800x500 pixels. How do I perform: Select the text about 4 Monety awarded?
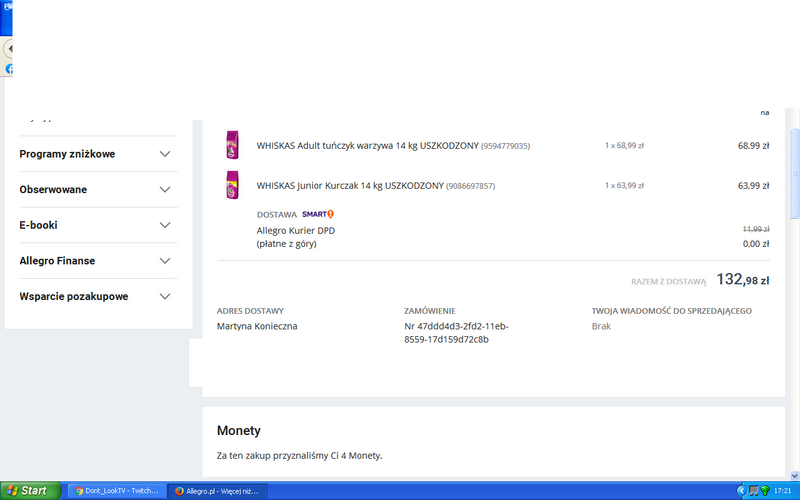[299, 456]
